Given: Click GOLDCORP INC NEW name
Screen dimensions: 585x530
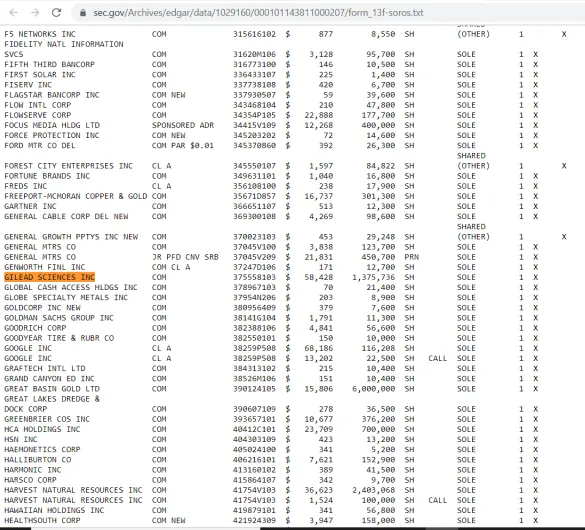Looking at the screenshot, I should tap(42, 308).
